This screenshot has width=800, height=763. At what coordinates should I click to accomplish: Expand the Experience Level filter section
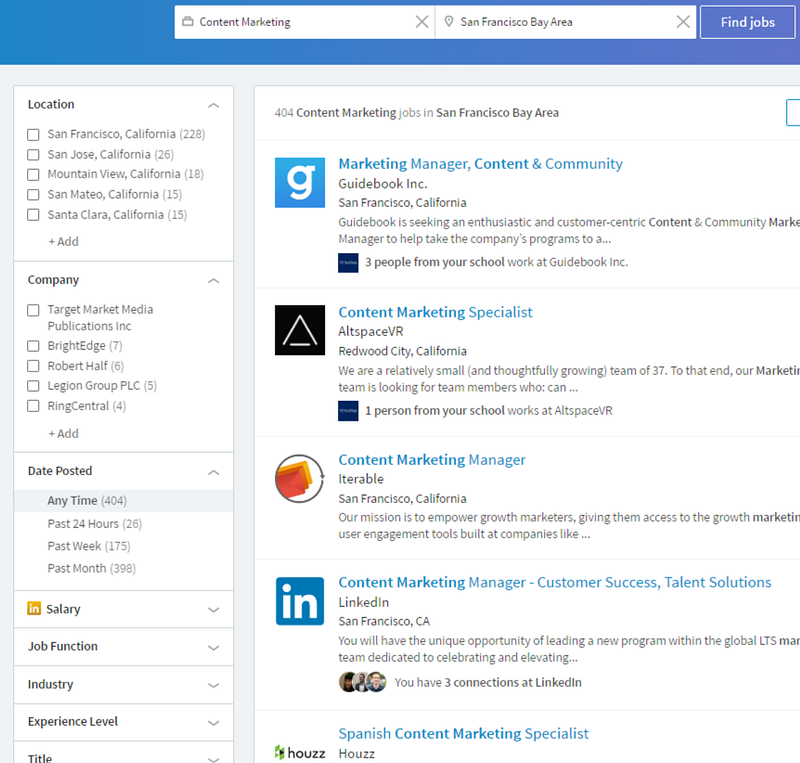point(214,723)
